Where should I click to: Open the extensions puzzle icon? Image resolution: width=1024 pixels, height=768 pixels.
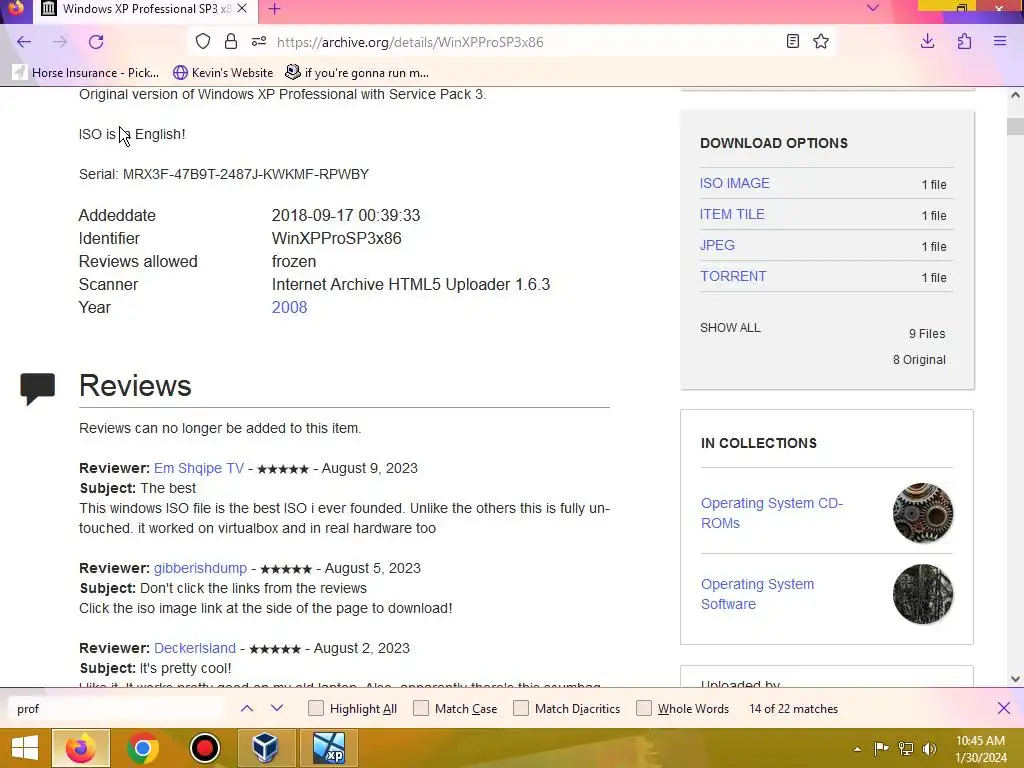pos(964,42)
